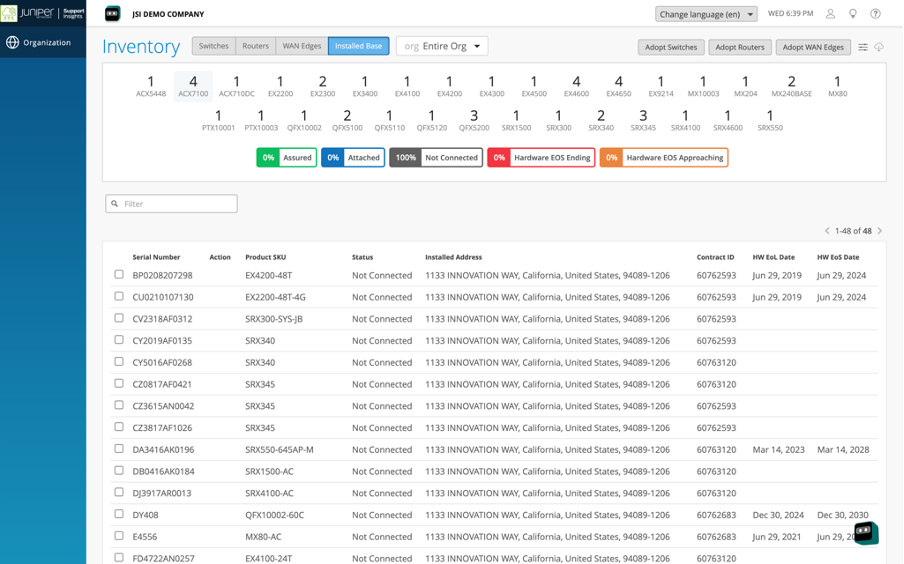904x564 pixels.
Task: Click the Organization globe icon in sidebar
Action: [13, 43]
